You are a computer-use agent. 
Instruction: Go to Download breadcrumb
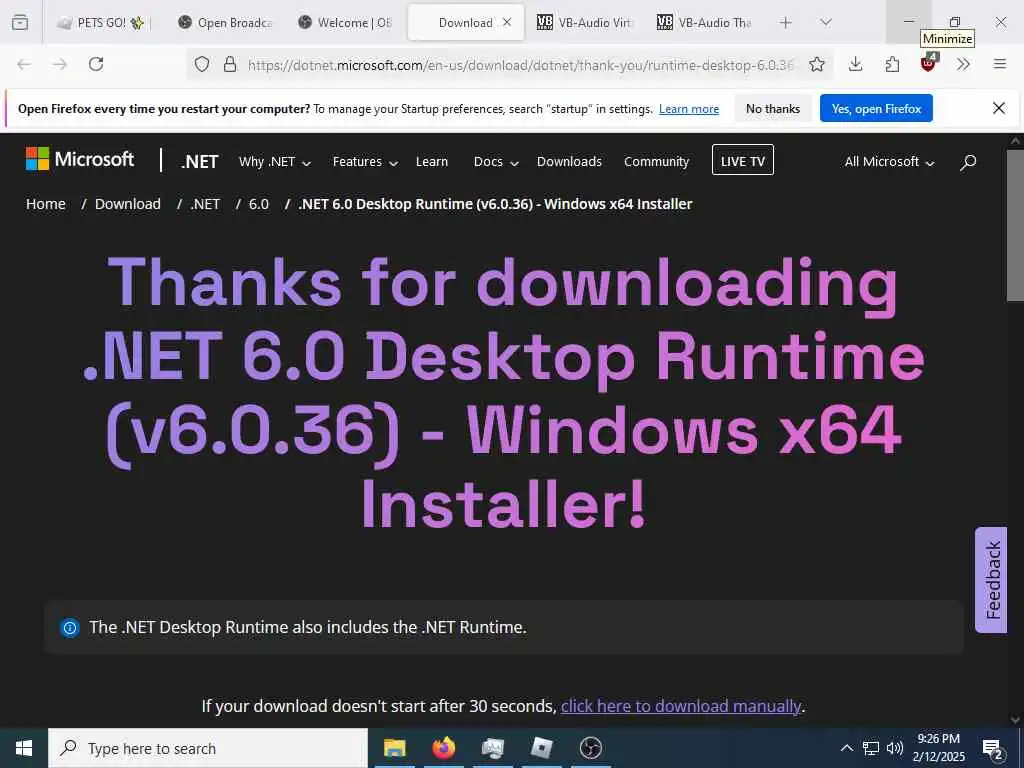(x=128, y=204)
